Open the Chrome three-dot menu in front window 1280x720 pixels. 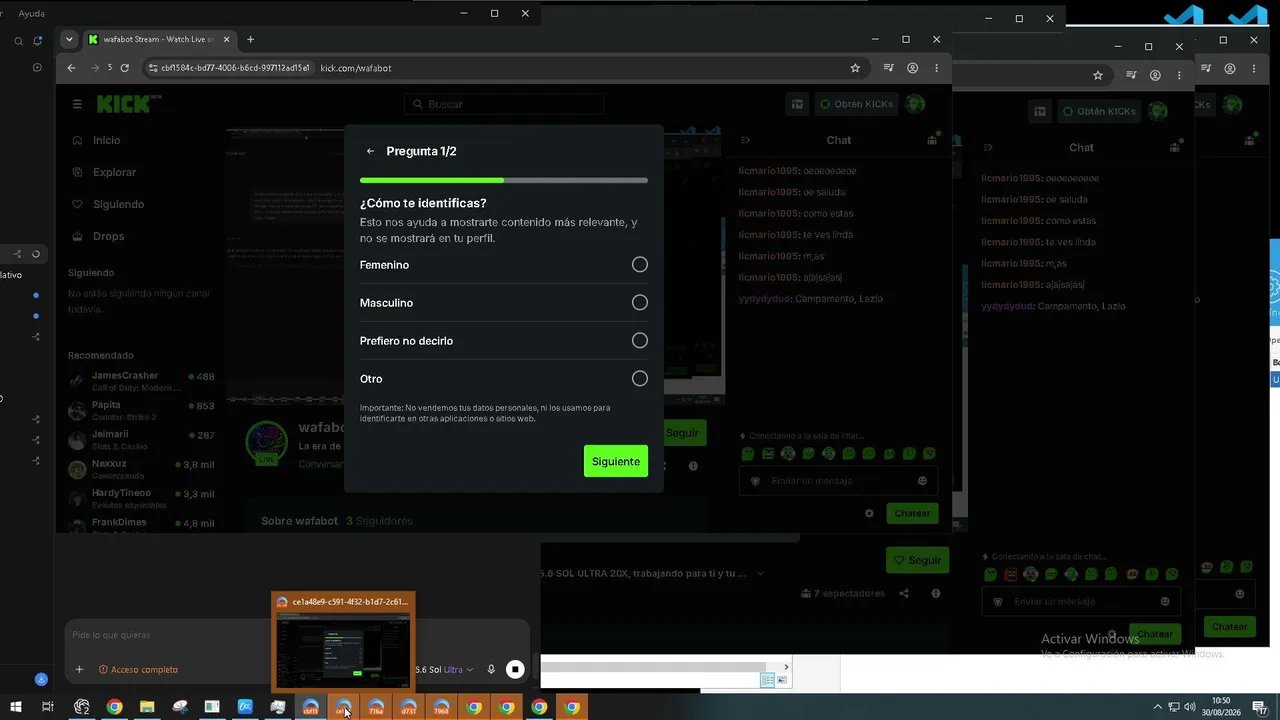click(936, 68)
